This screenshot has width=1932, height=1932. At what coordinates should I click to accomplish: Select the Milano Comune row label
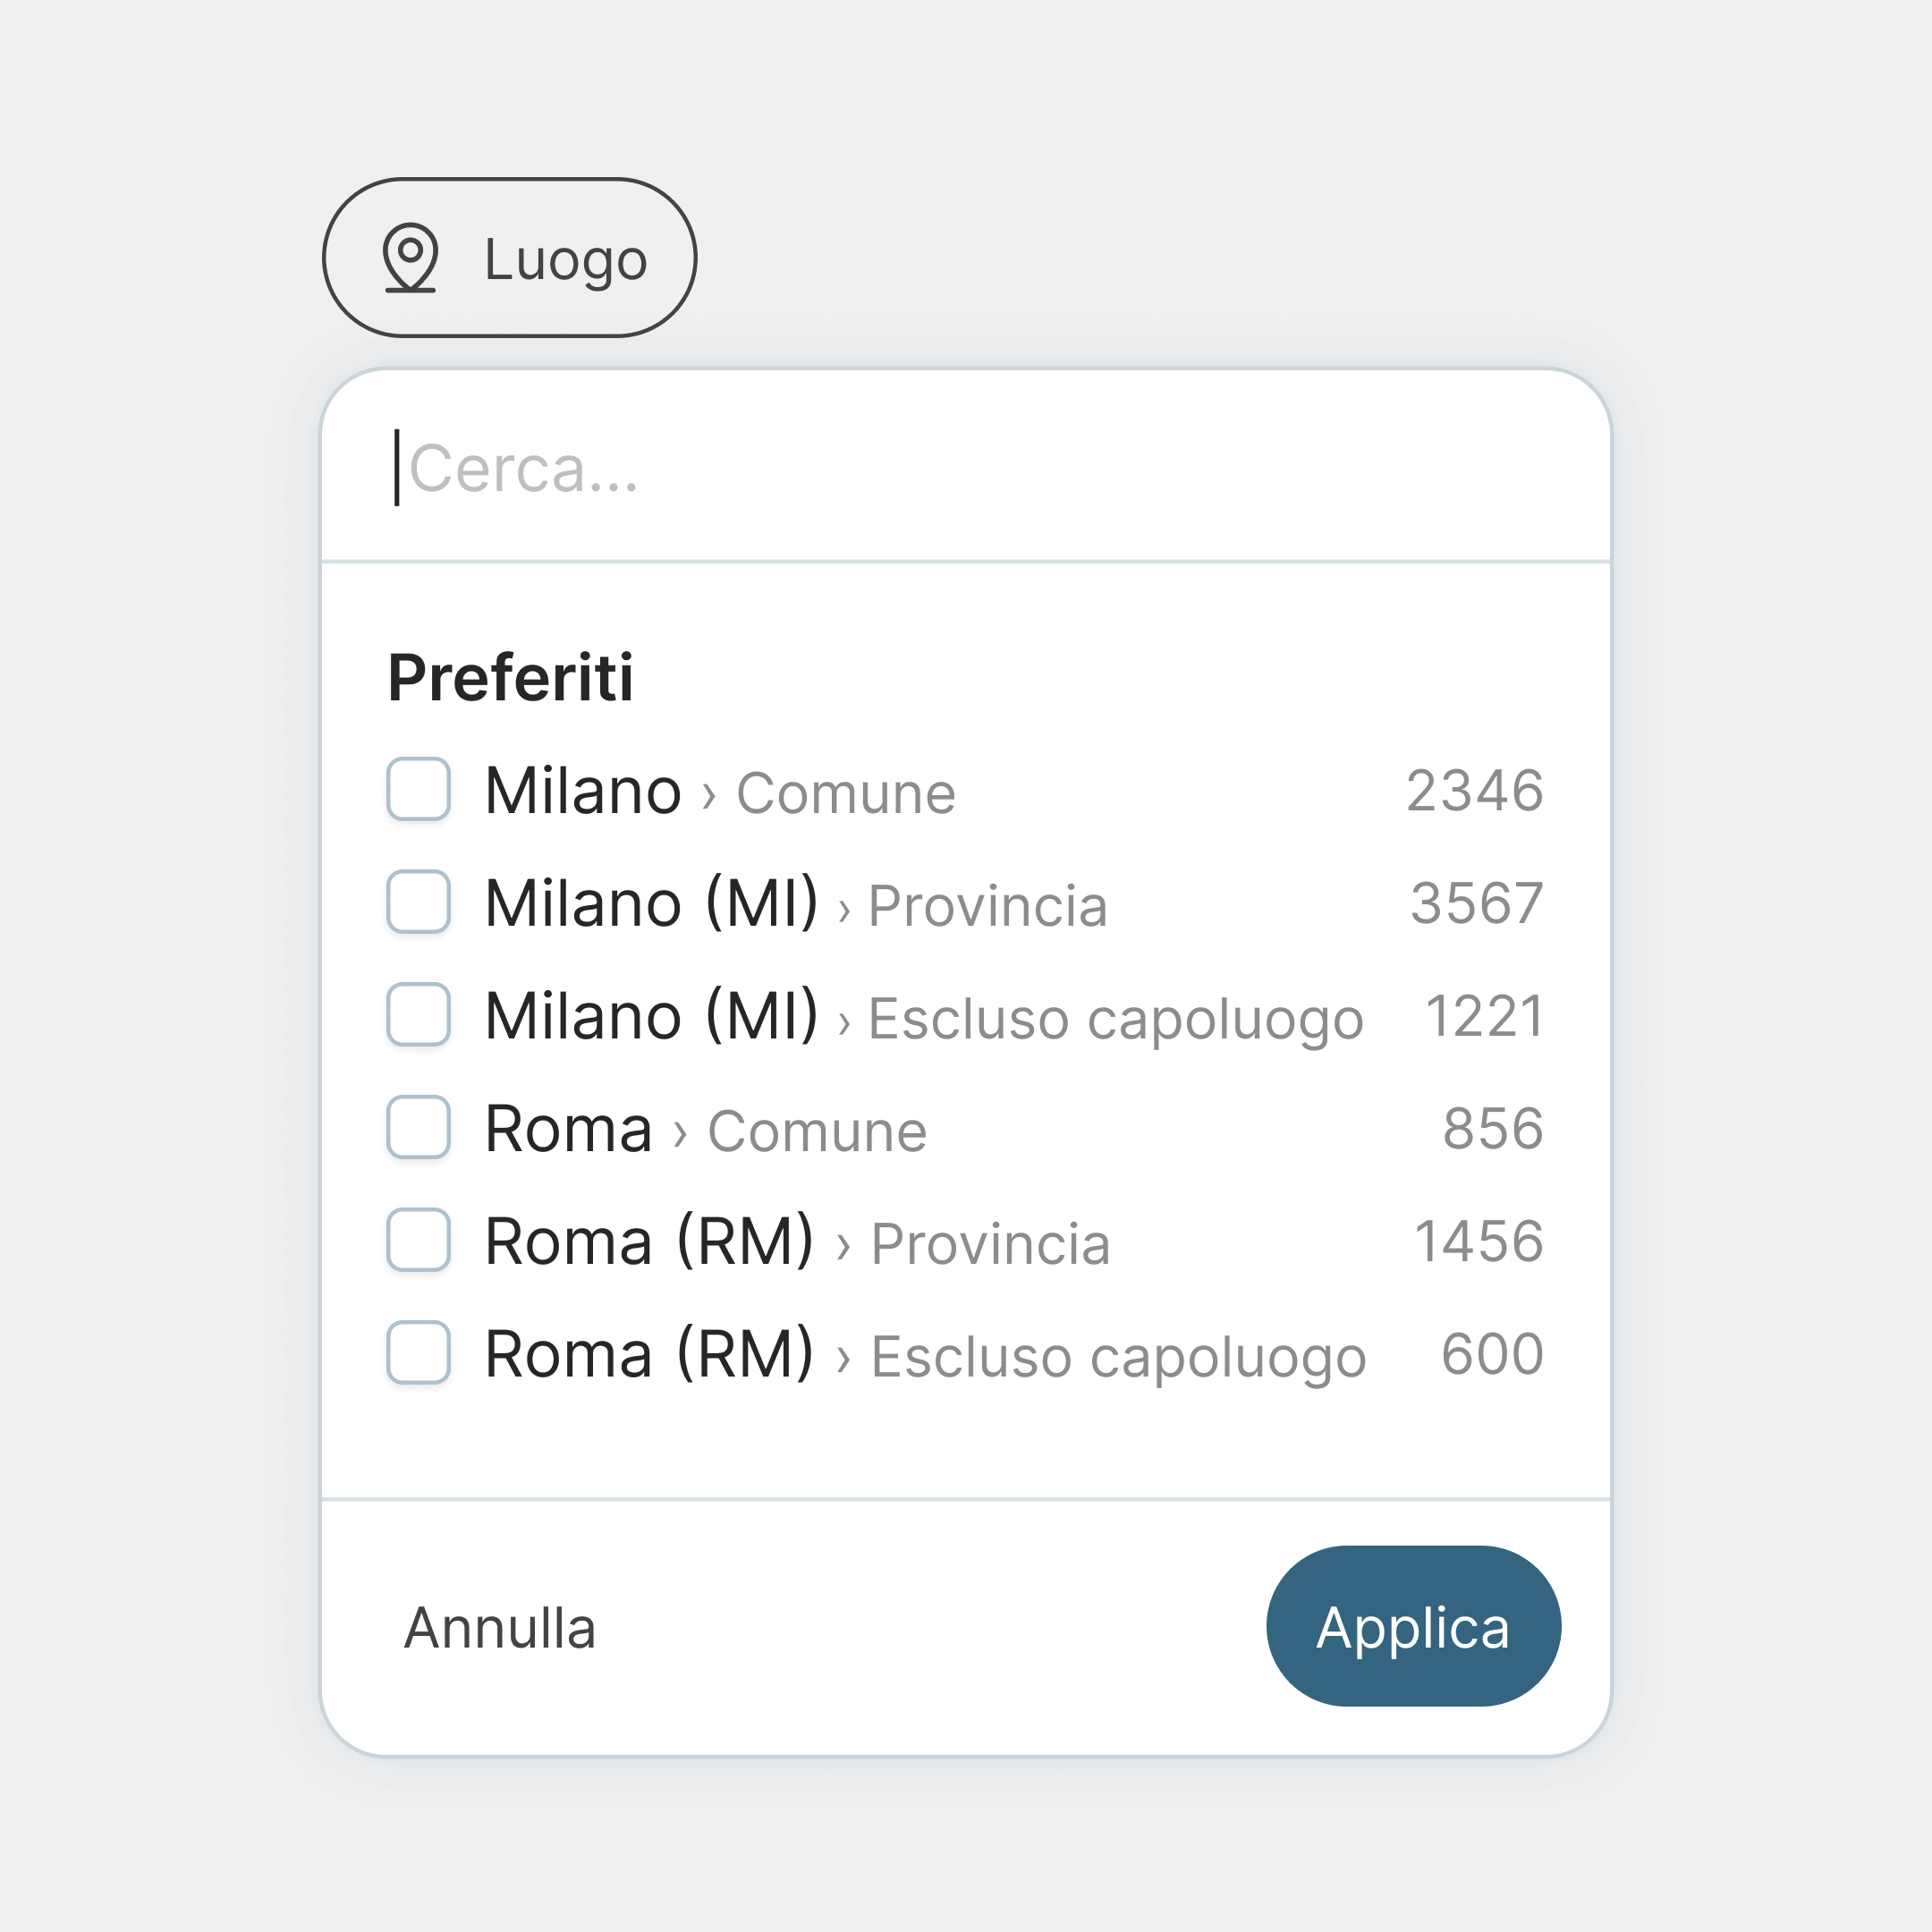click(x=581, y=791)
